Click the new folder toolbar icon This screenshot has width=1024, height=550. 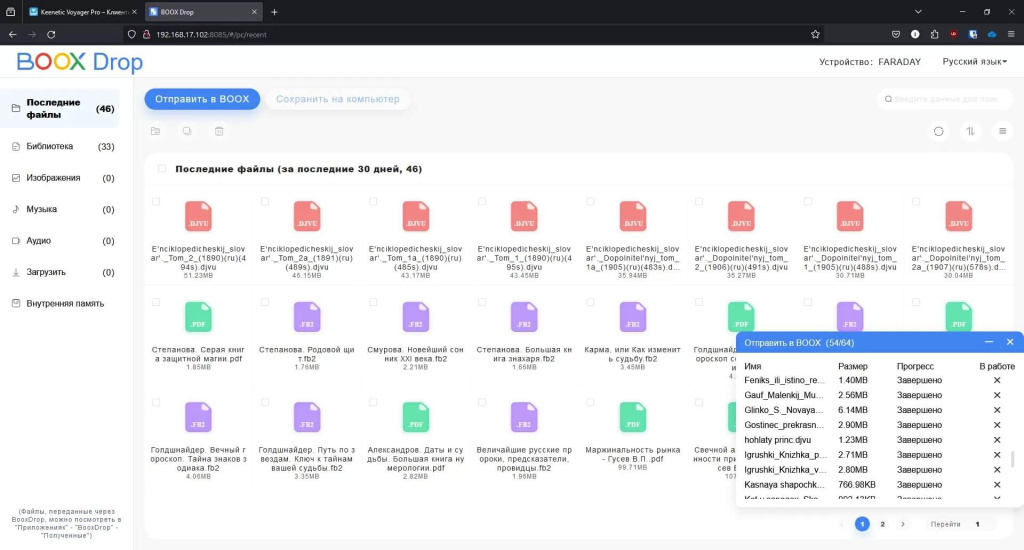point(155,131)
